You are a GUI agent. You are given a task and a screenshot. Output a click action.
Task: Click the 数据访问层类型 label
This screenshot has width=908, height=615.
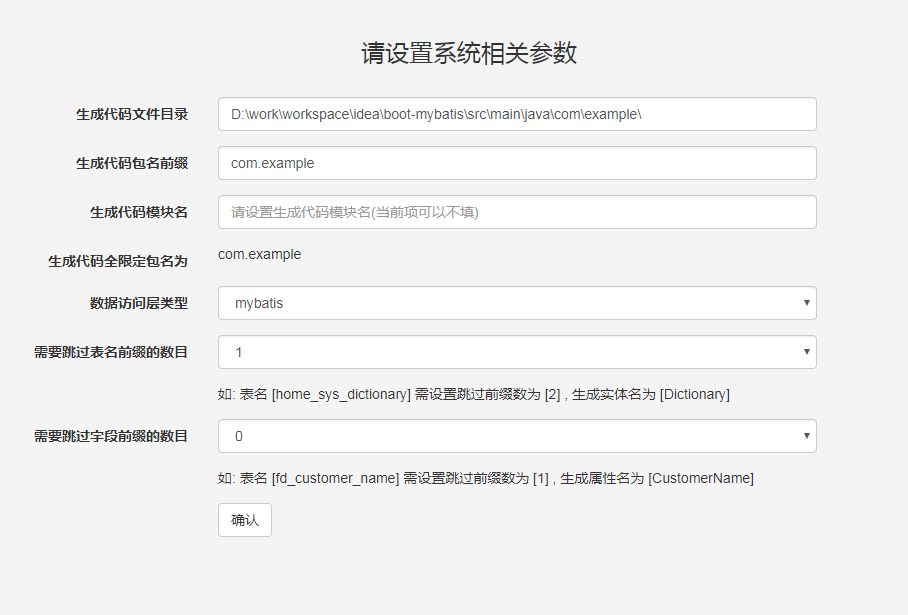pos(139,303)
